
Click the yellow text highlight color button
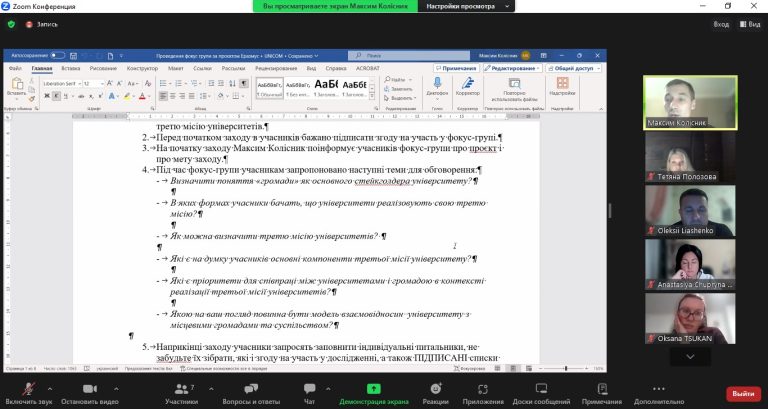[x=127, y=96]
